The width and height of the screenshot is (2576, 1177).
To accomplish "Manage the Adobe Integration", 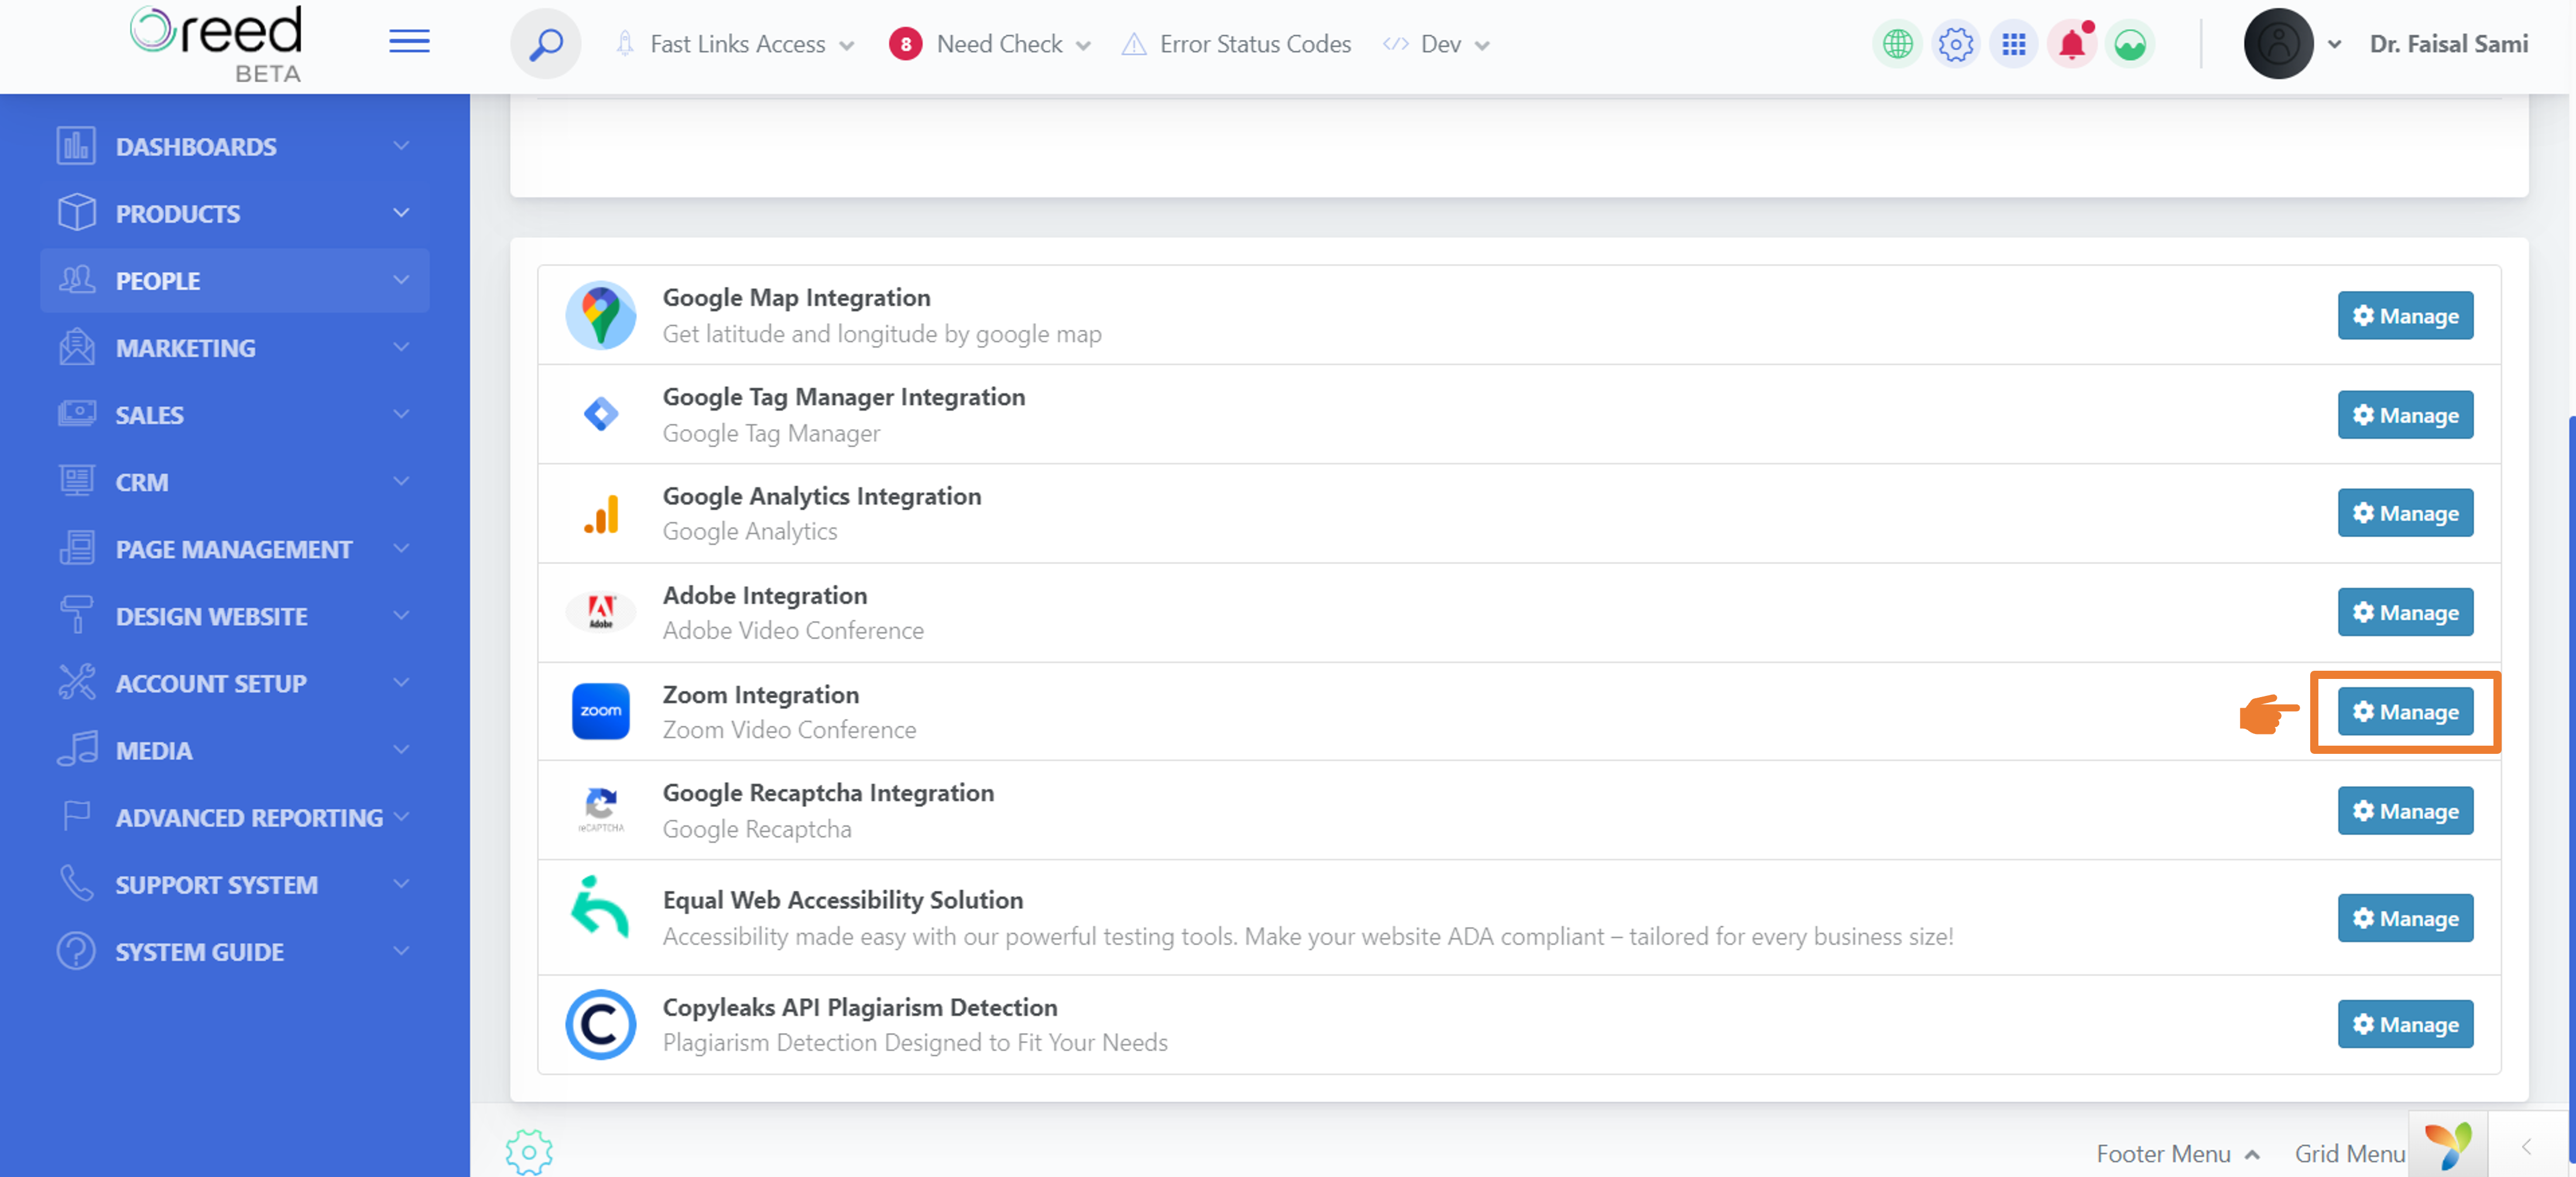I will pyautogui.click(x=2405, y=612).
